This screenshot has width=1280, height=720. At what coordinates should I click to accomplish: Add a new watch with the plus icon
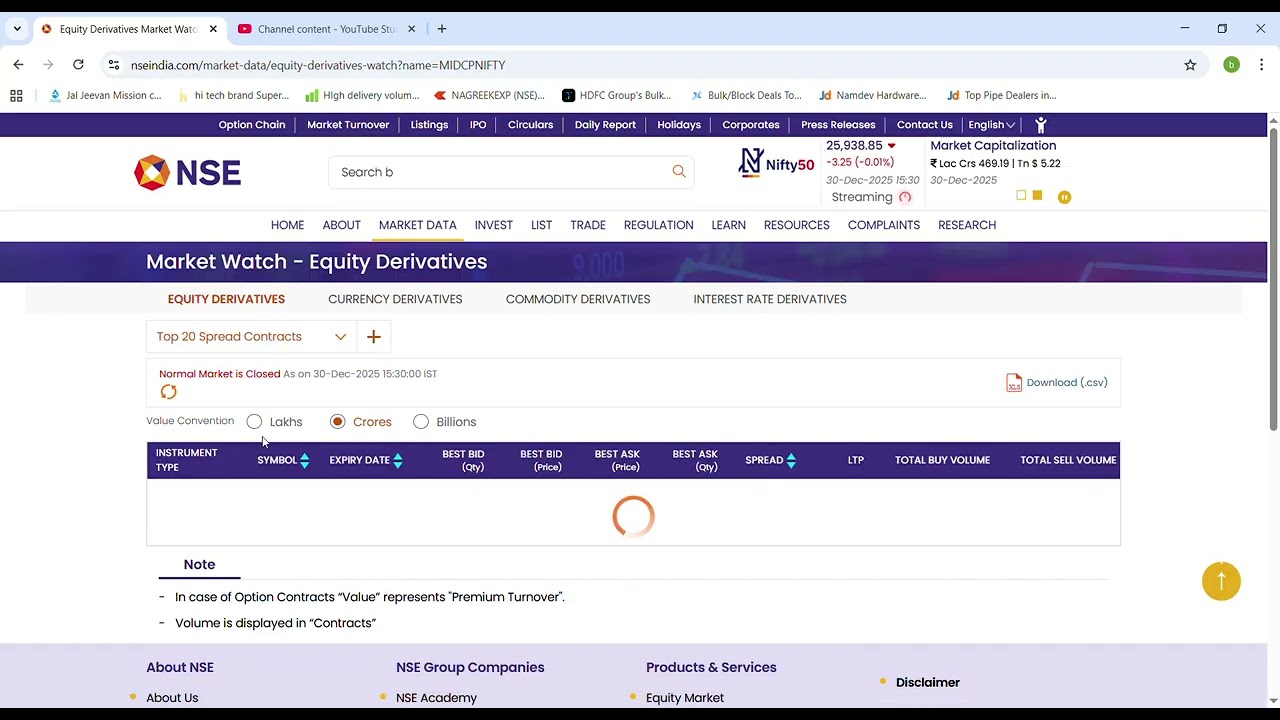coord(374,337)
